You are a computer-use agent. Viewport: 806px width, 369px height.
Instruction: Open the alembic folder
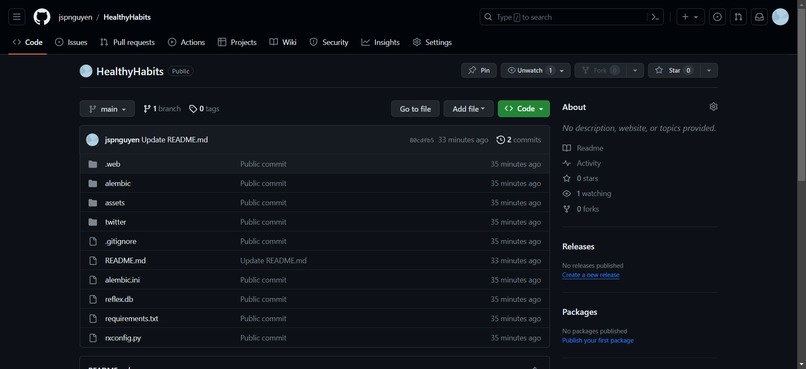pos(118,183)
